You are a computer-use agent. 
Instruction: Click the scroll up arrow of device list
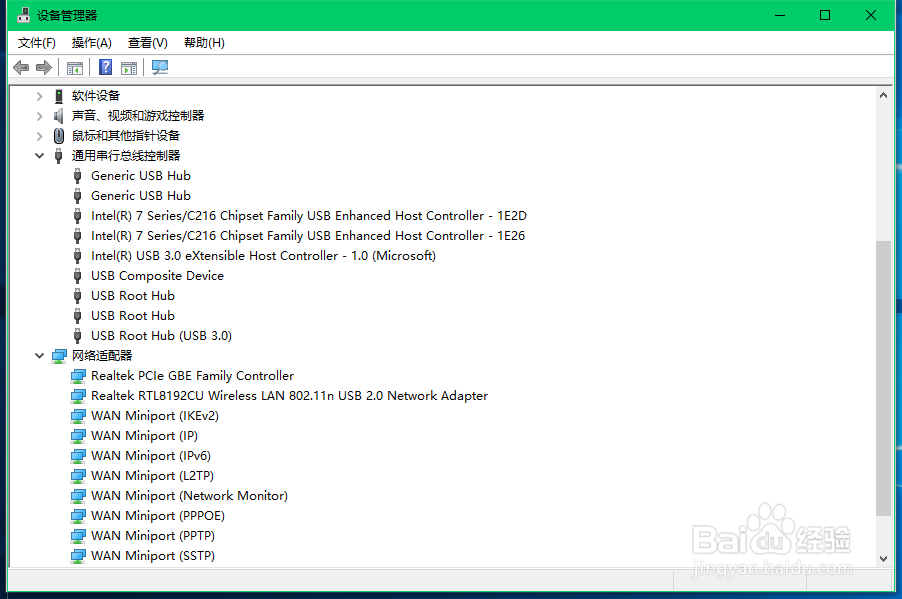[883, 96]
